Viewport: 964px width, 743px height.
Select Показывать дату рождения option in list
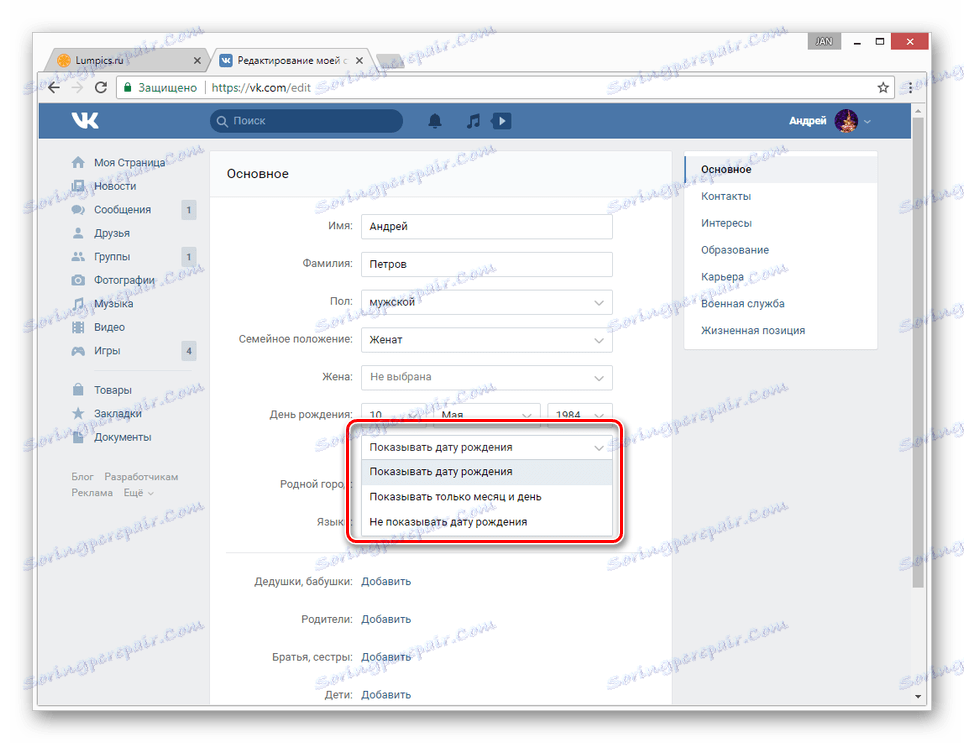point(486,472)
